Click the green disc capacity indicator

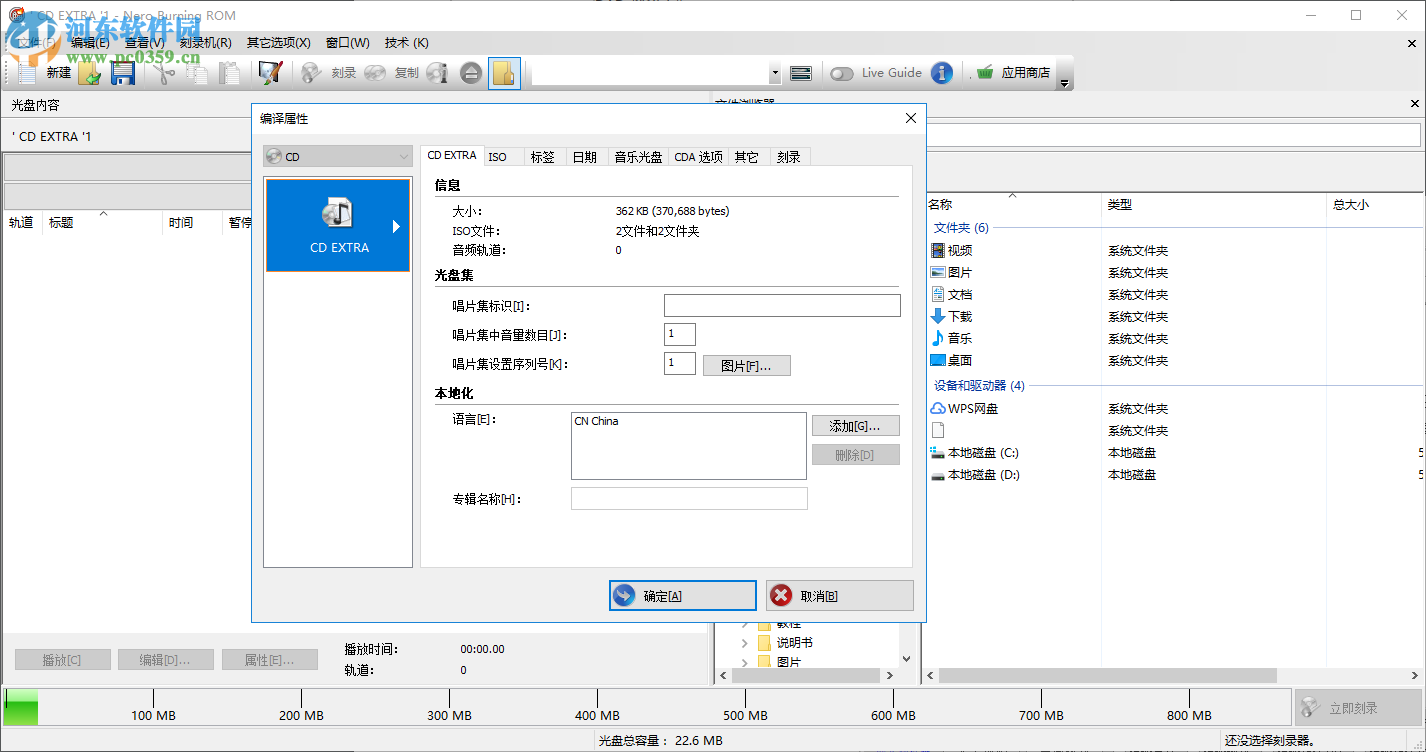20,707
